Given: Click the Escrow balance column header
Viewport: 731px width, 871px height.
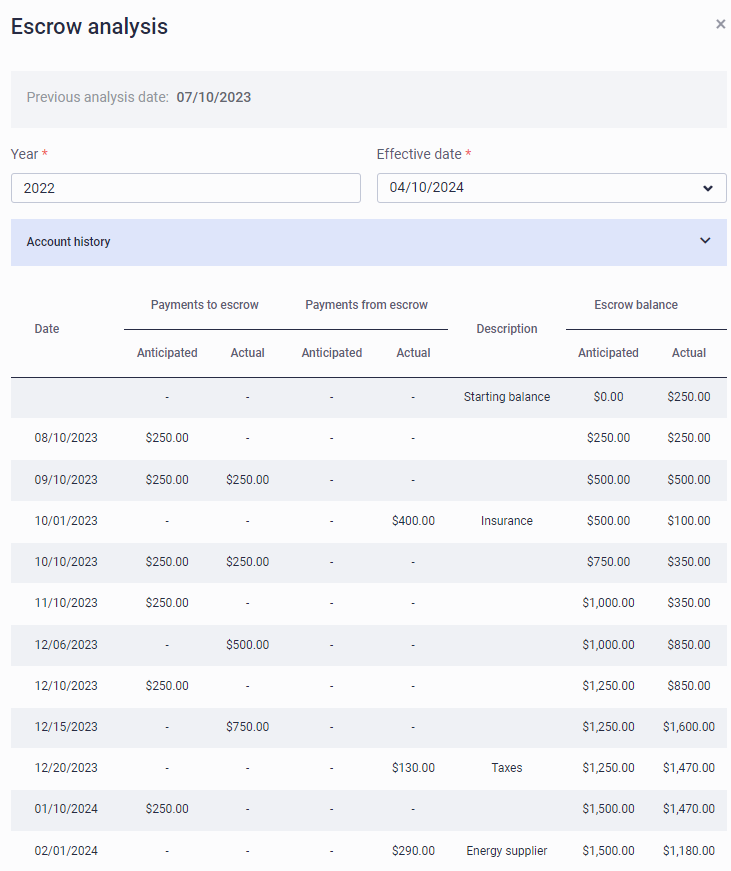Looking at the screenshot, I should pos(636,305).
